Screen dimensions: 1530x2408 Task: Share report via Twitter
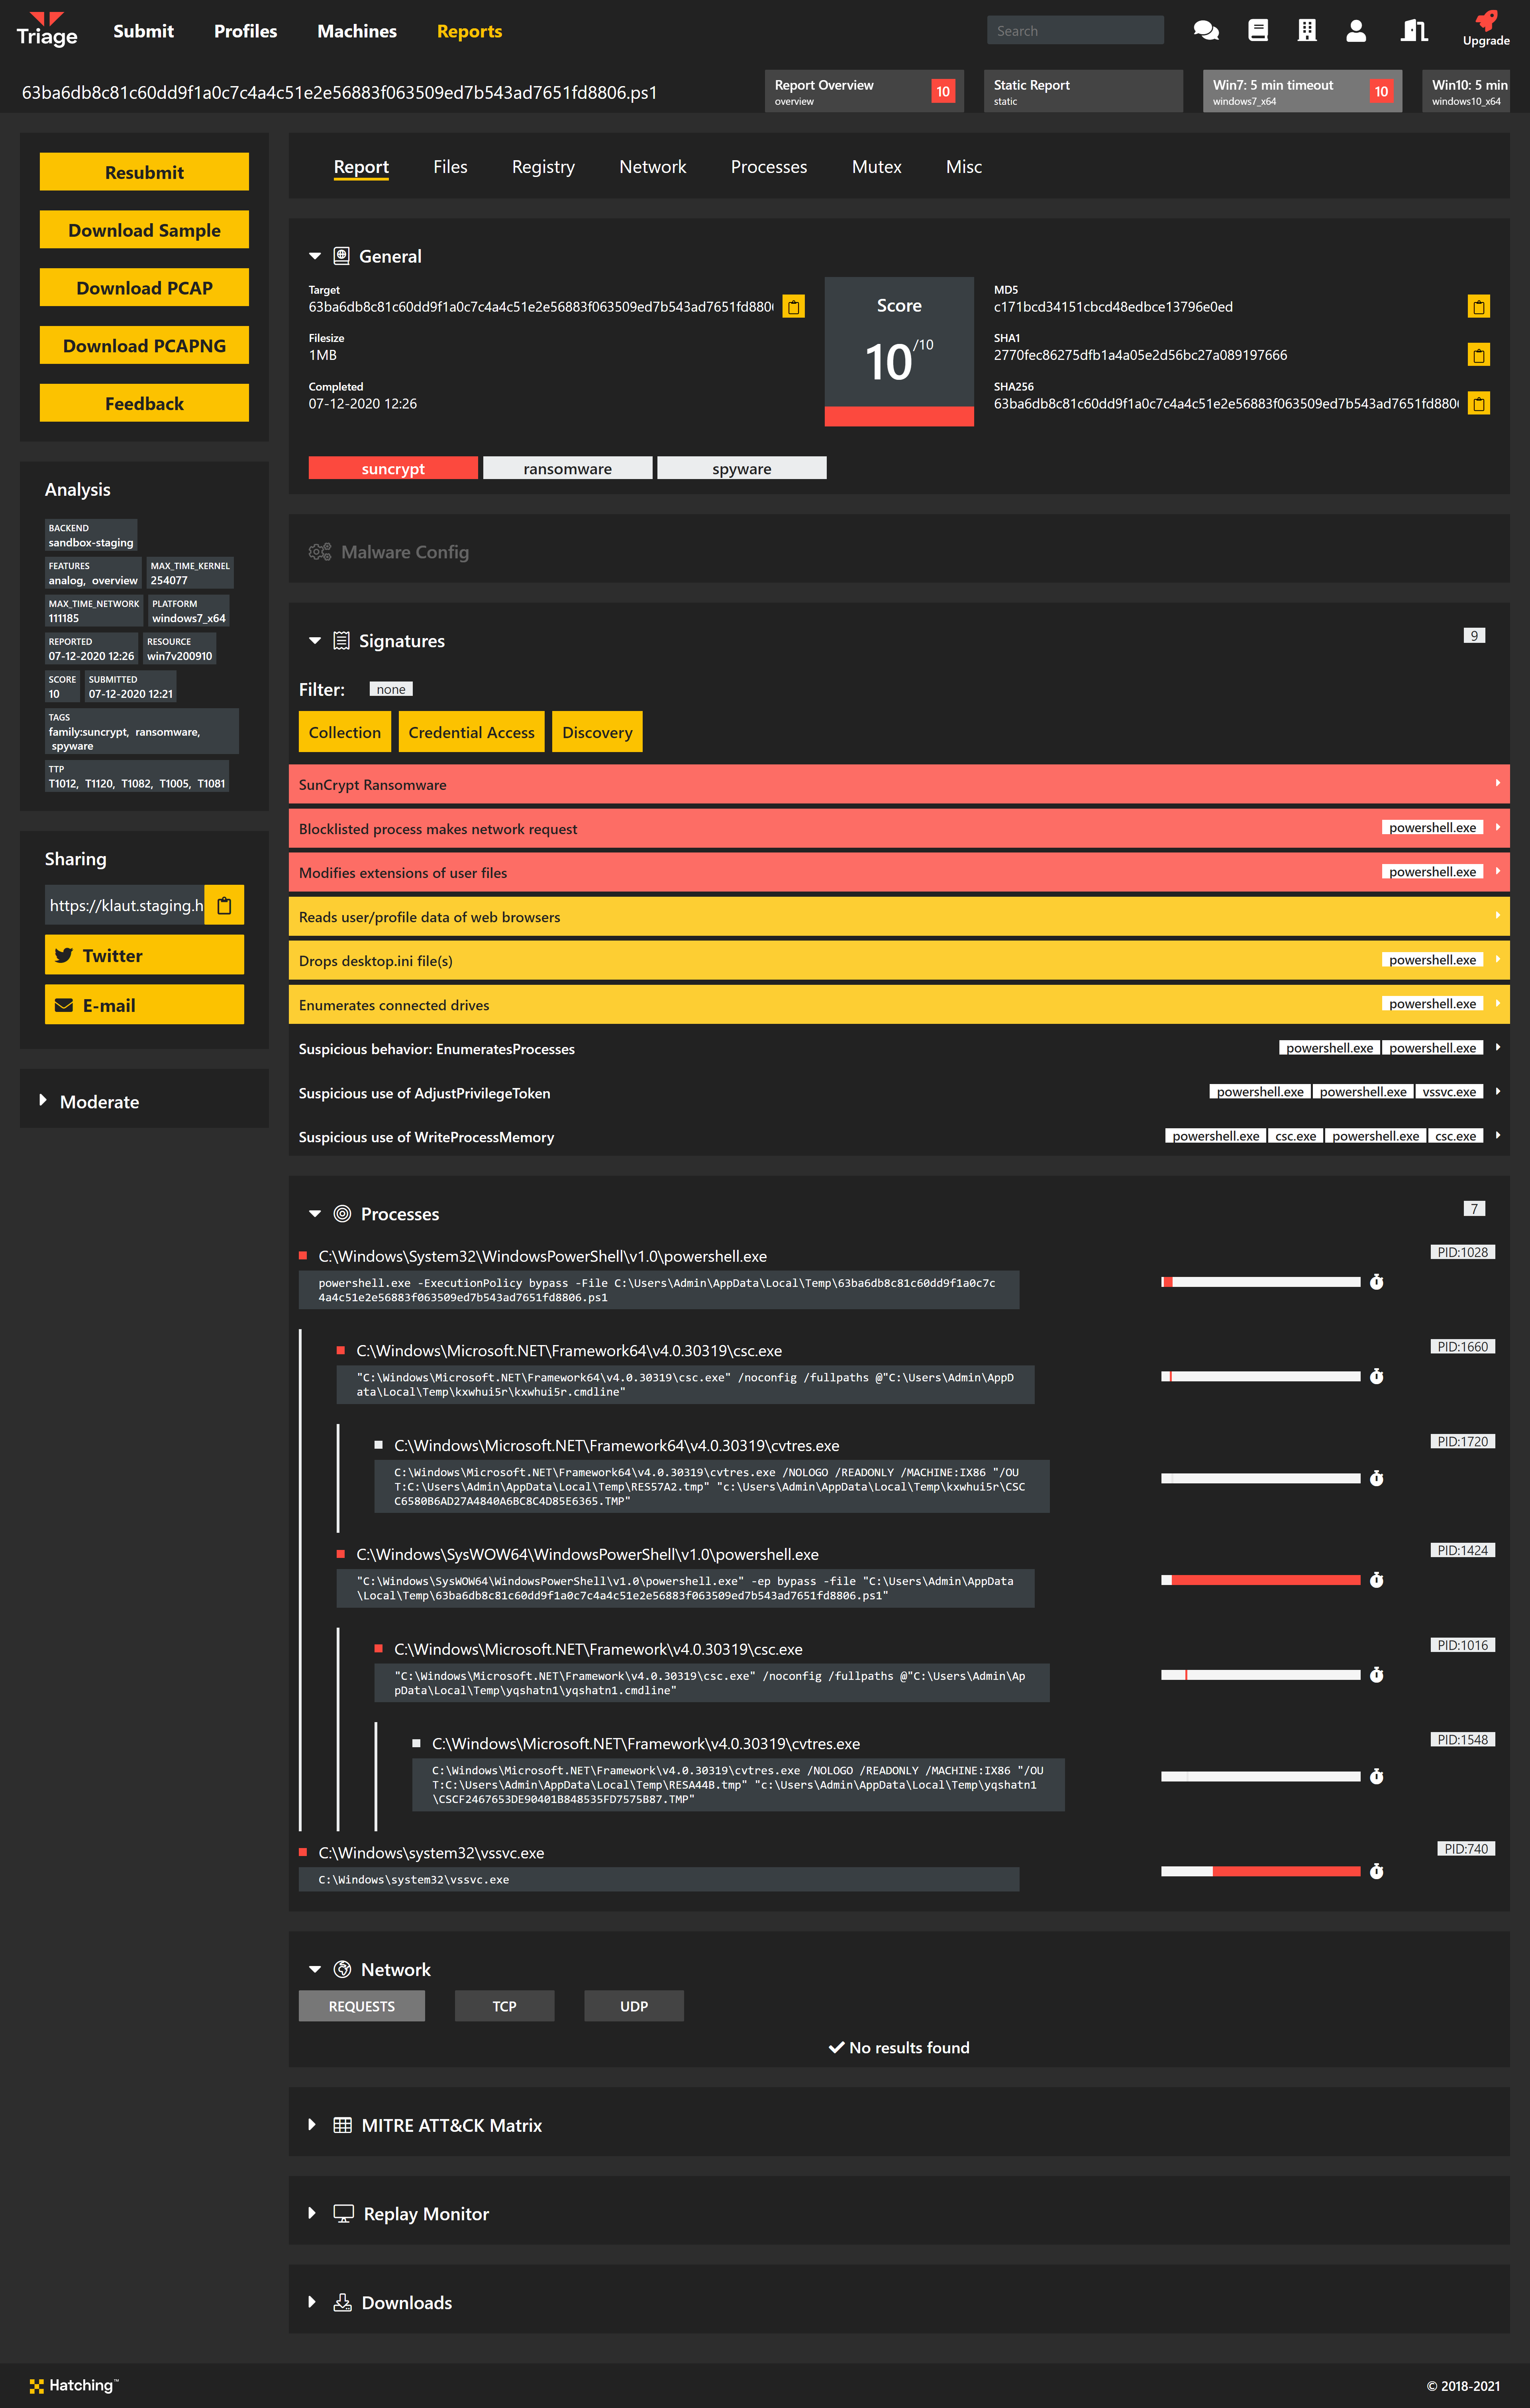[144, 955]
